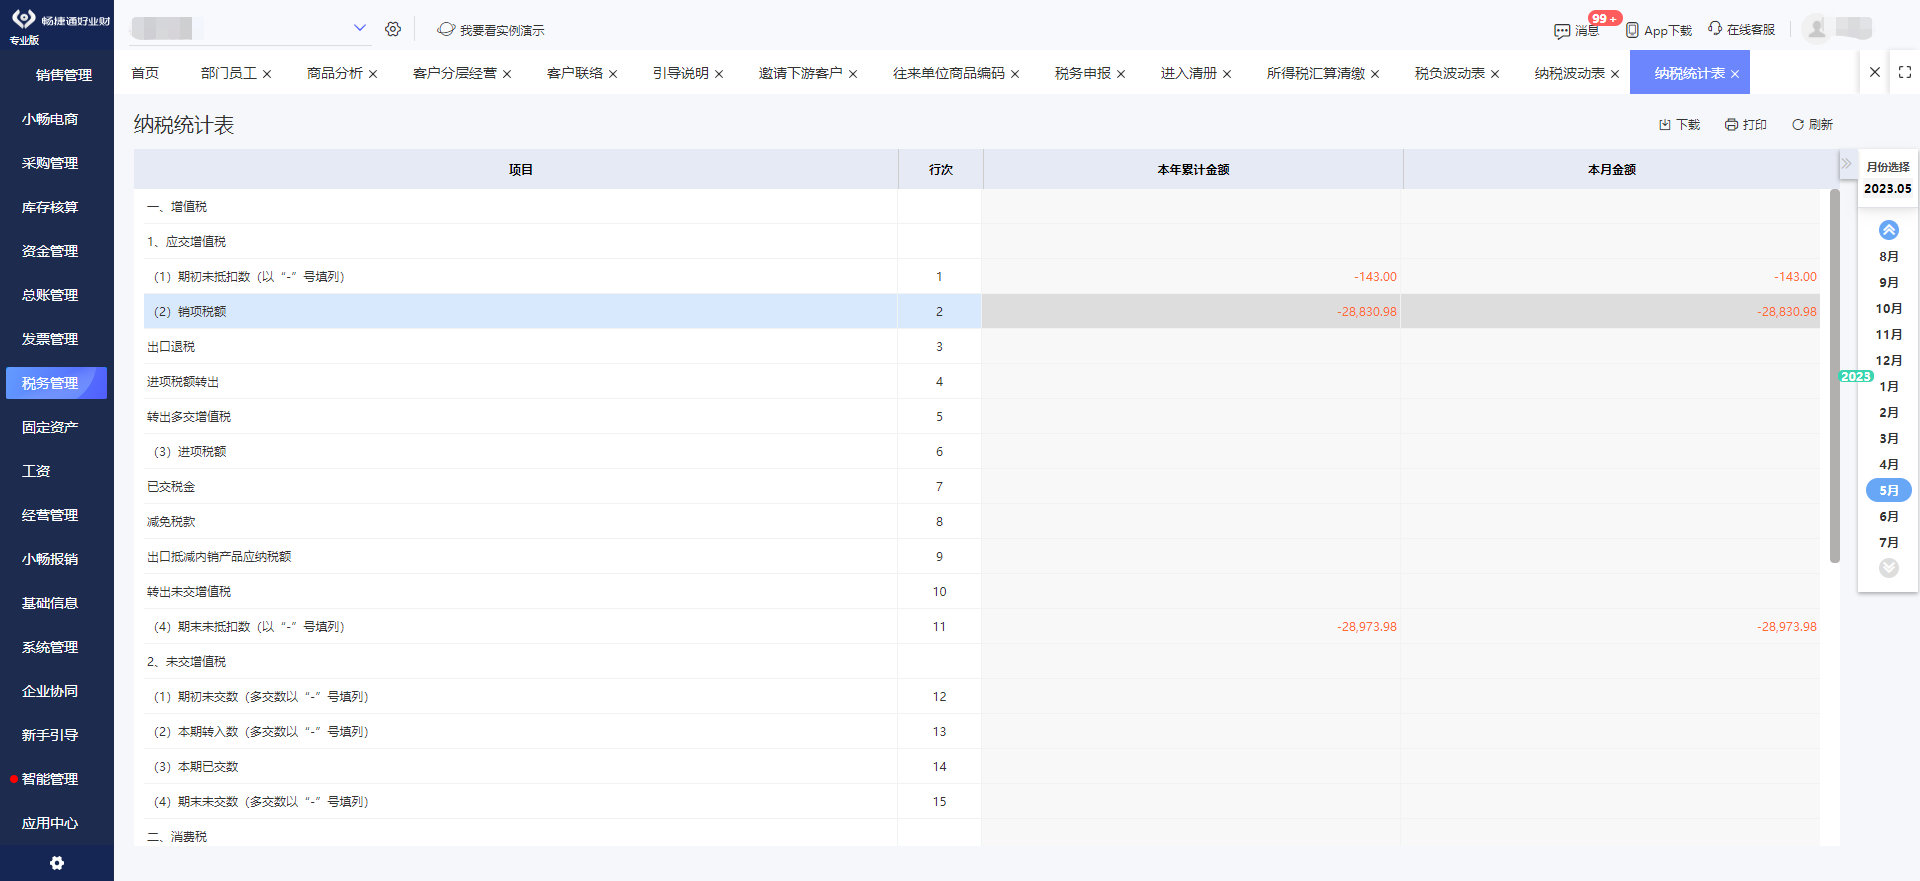Image resolution: width=1920 pixels, height=881 pixels.
Task: Select 8月 in month list
Action: coord(1889,257)
